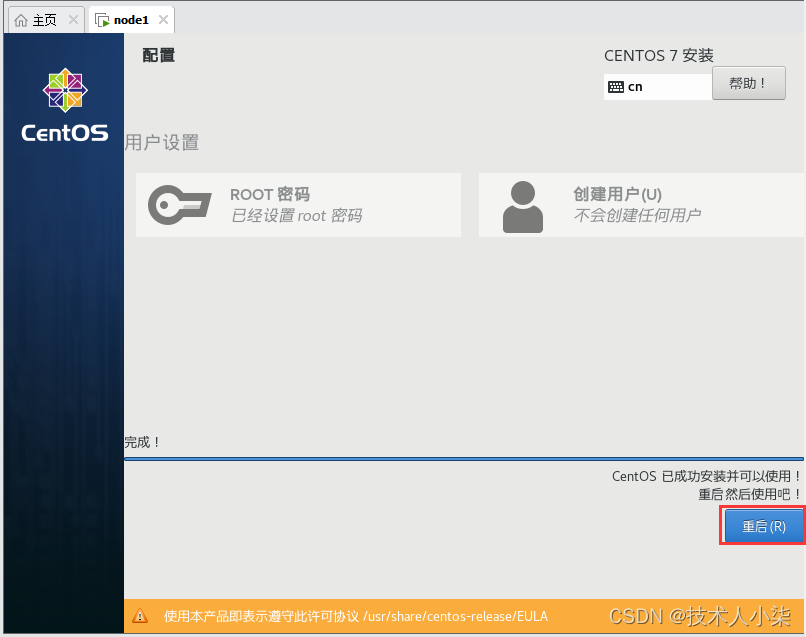Image resolution: width=806 pixels, height=637 pixels.
Task: Click the CentOS 已成功安装并可以使用！ message
Action: (706, 476)
